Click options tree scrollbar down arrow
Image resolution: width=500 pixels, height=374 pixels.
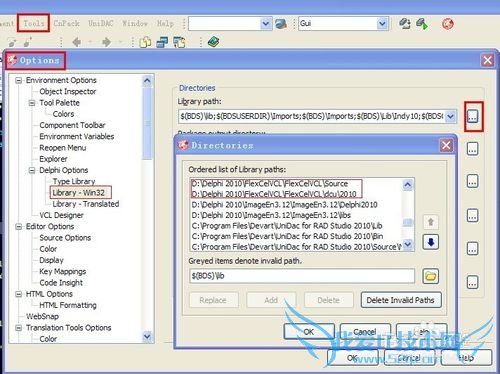click(x=147, y=337)
